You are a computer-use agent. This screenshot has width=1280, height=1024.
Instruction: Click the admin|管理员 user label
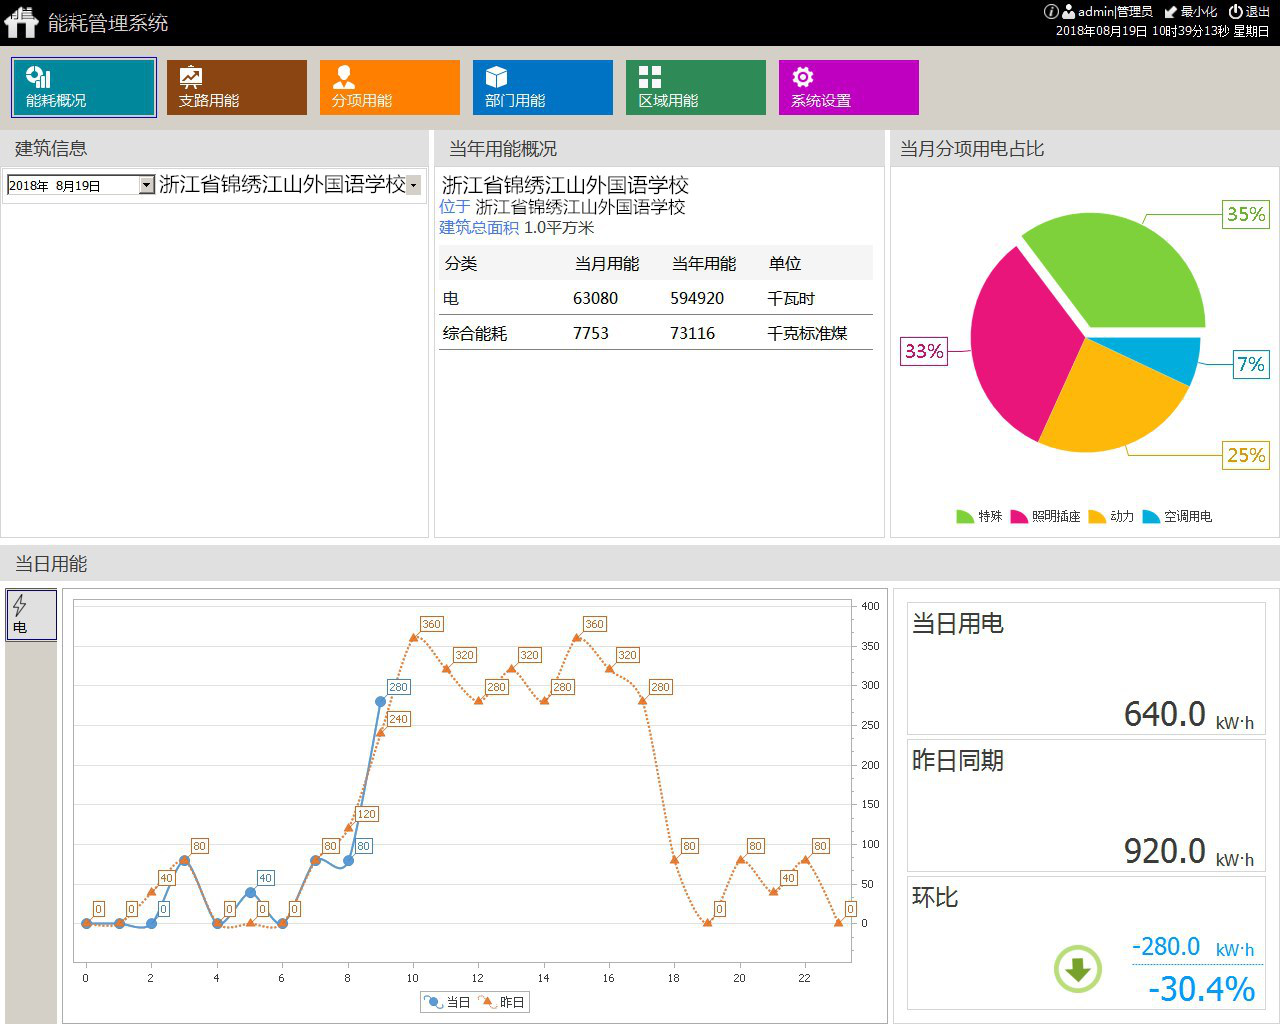click(1108, 12)
